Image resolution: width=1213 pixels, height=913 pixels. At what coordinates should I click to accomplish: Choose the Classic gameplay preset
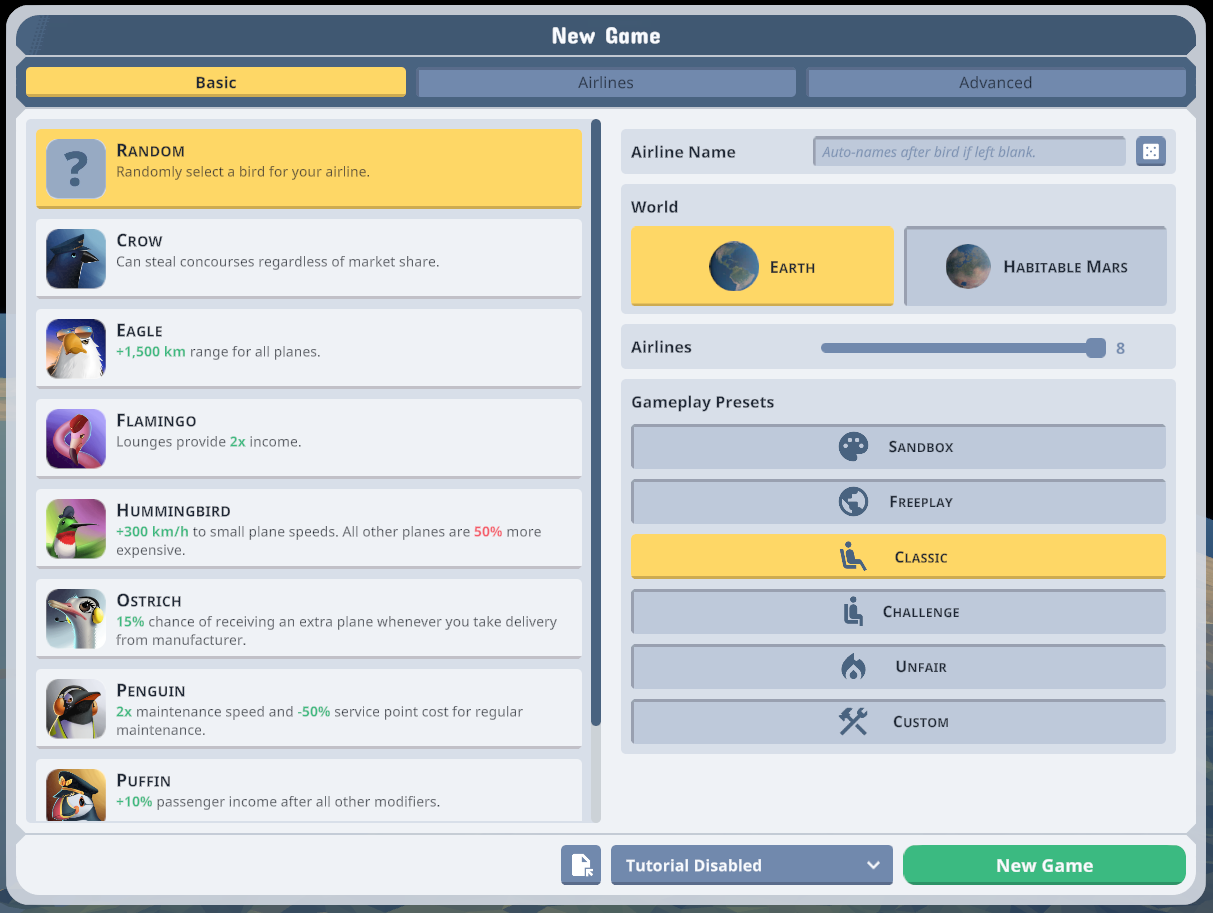898,557
